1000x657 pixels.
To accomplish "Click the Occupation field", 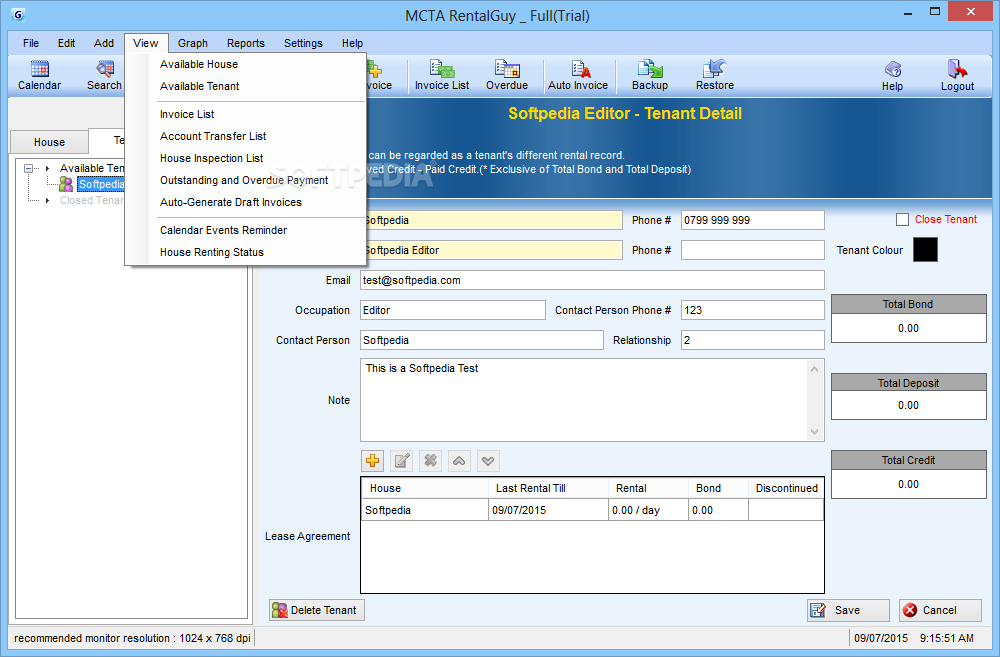I will pyautogui.click(x=453, y=310).
